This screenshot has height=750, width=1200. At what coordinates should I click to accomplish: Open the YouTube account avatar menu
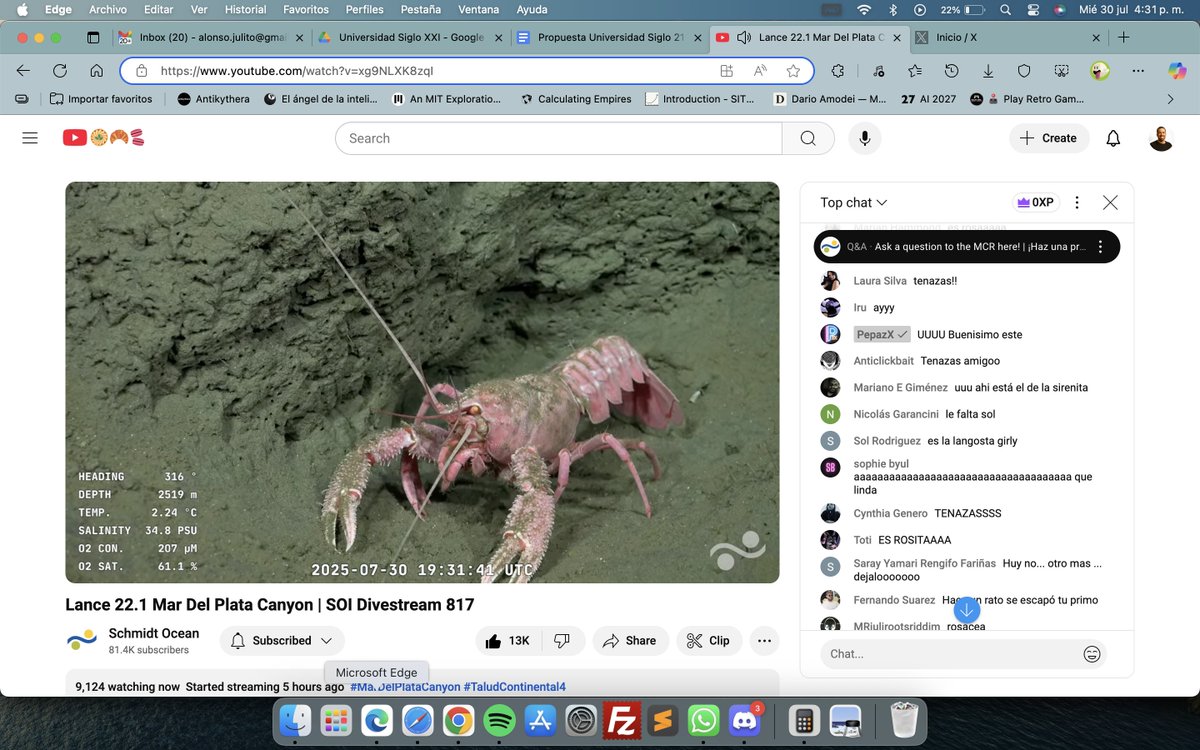pyautogui.click(x=1161, y=138)
